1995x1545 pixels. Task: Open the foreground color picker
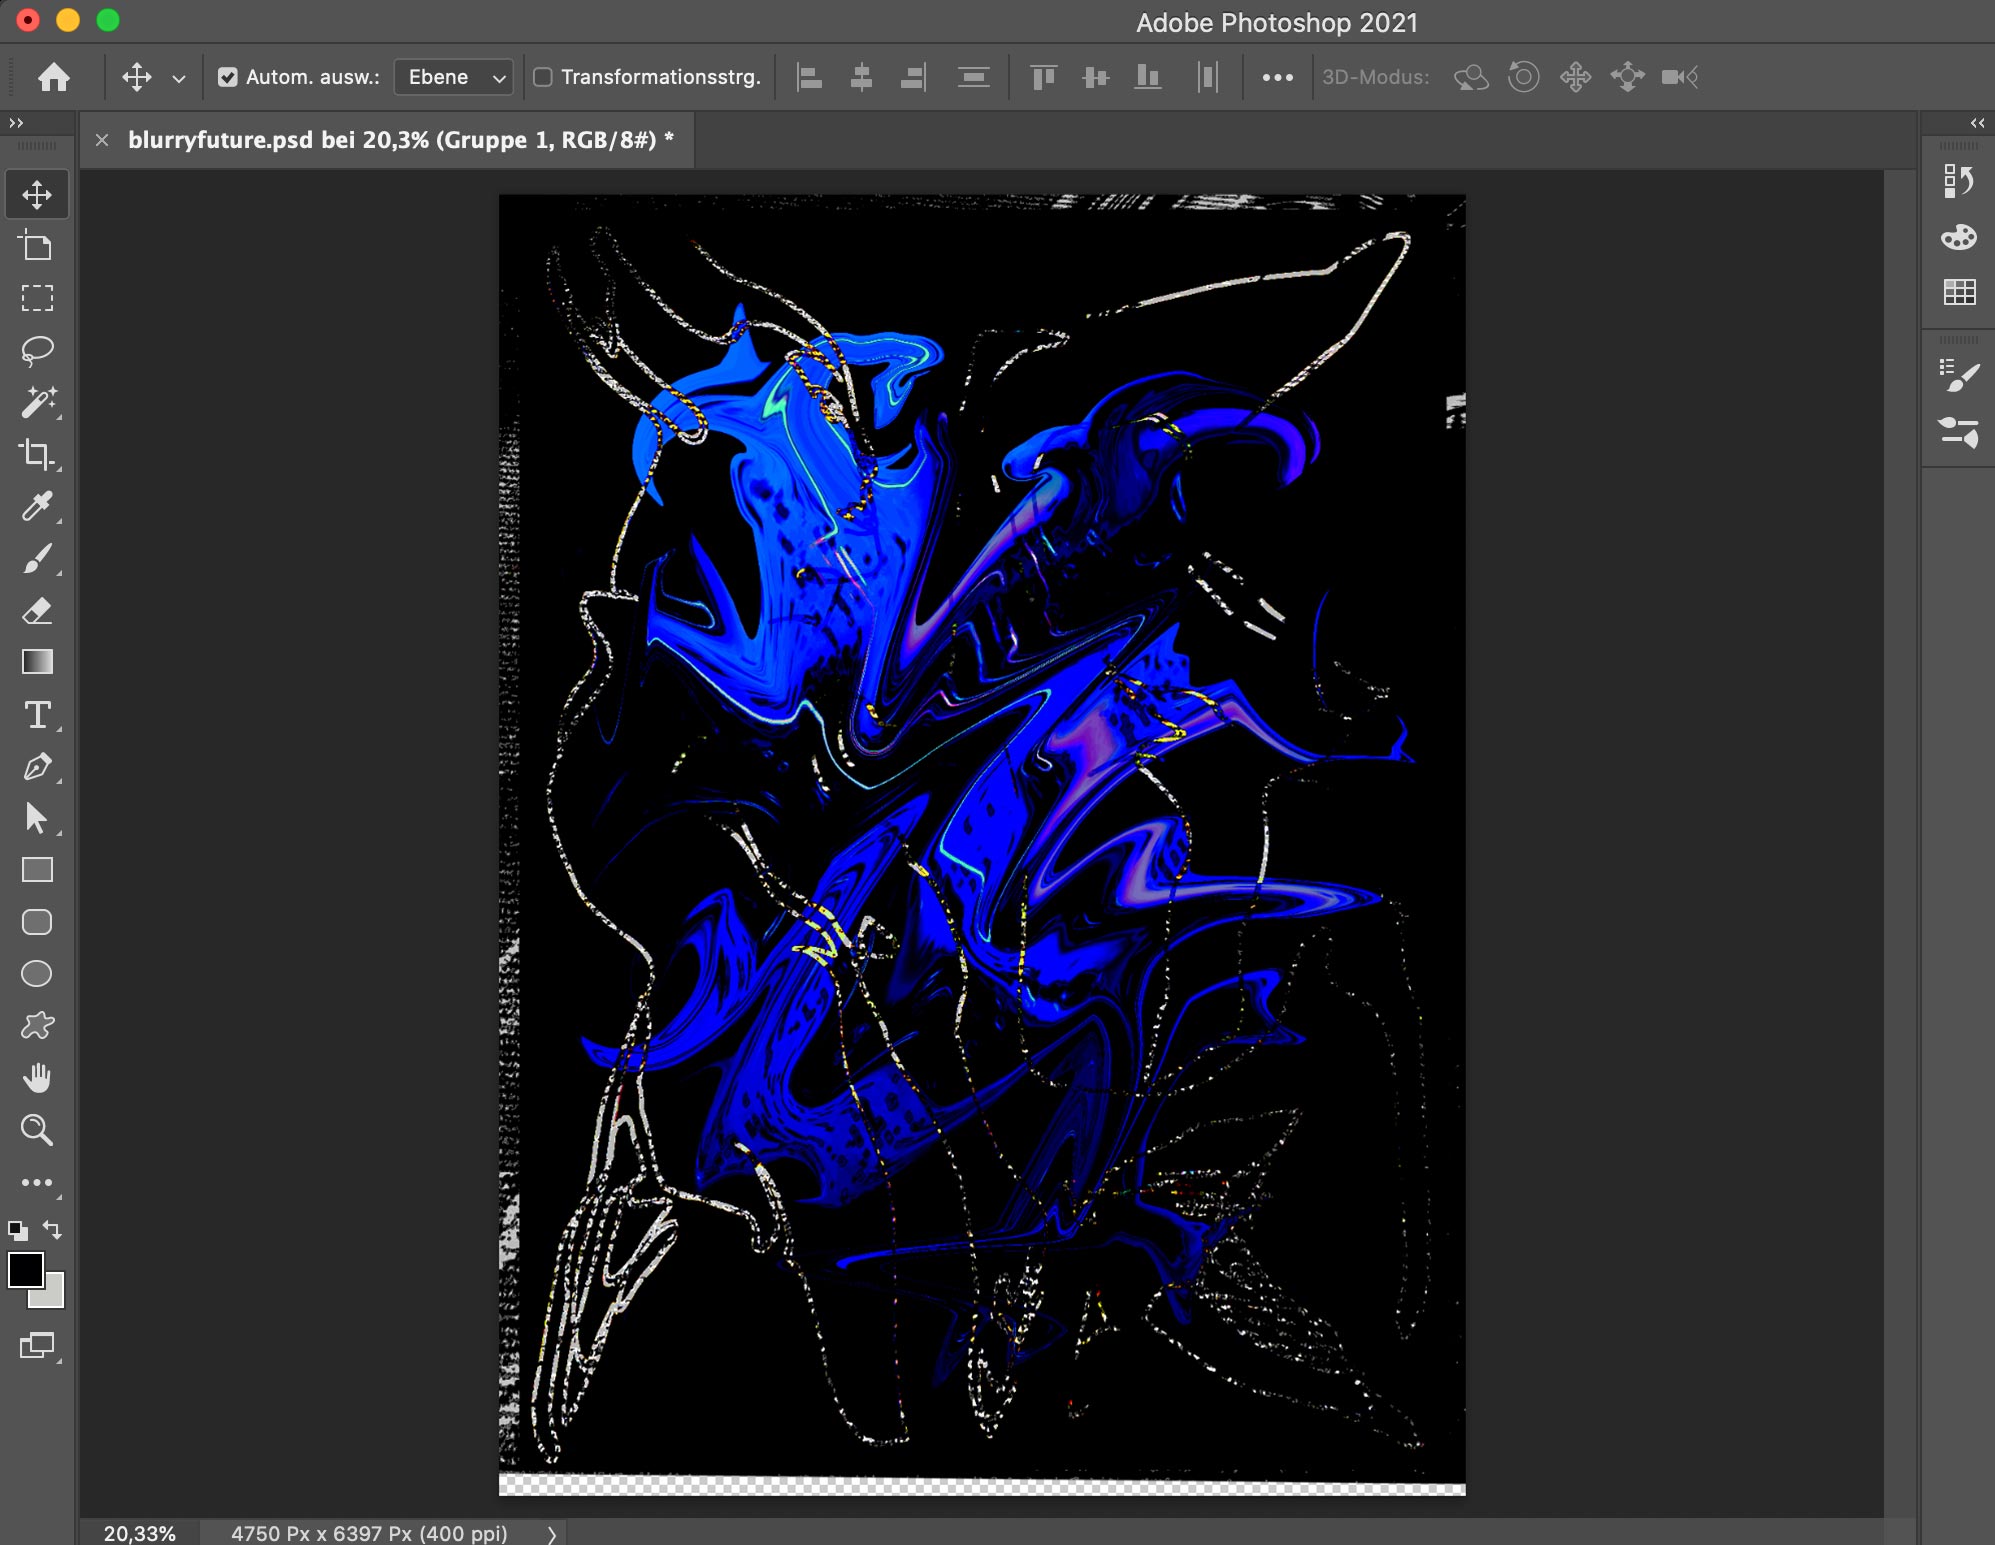coord(26,1270)
